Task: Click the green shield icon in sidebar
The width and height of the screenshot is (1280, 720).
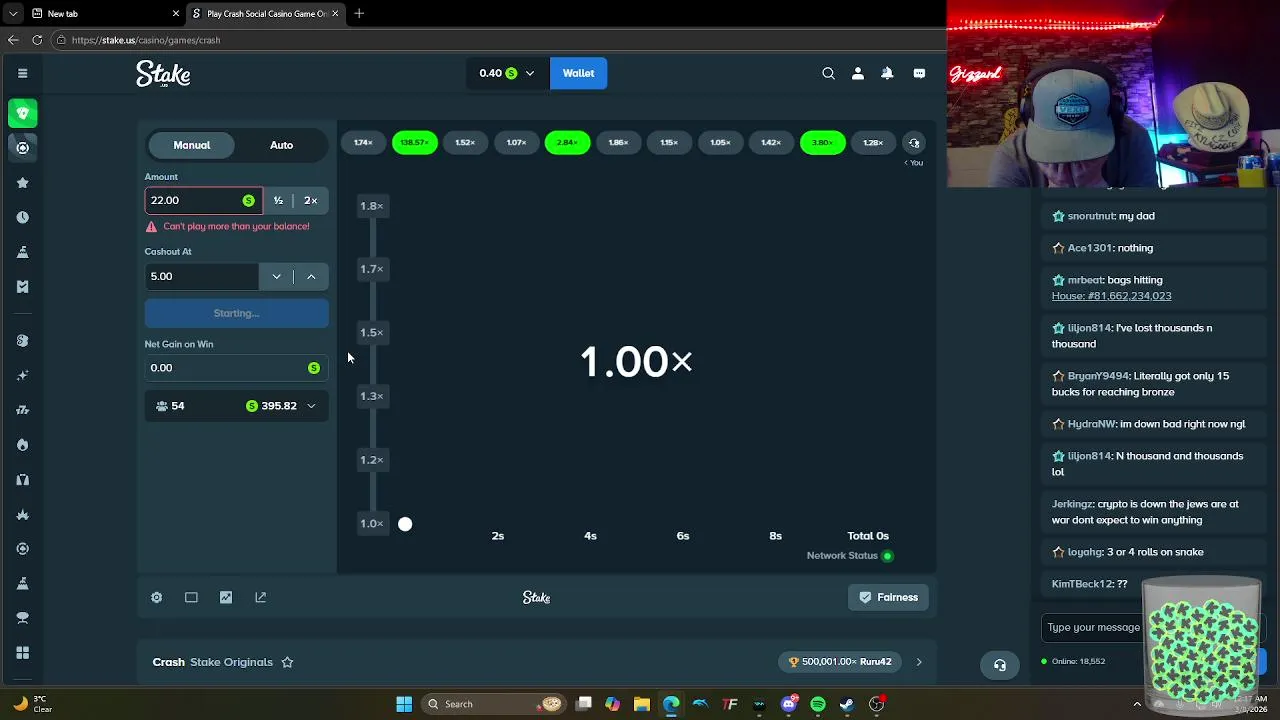Action: pyautogui.click(x=22, y=113)
